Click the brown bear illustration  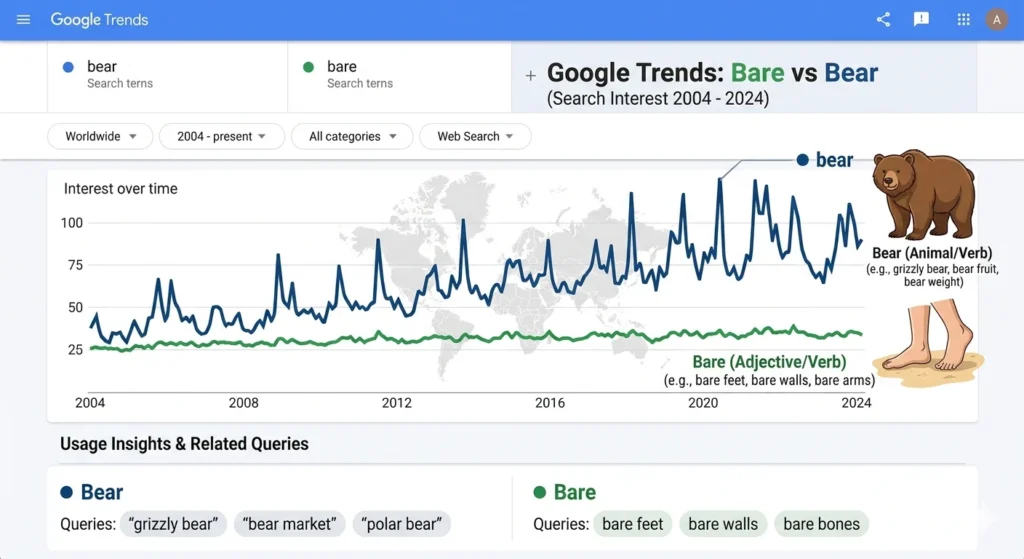pyautogui.click(x=923, y=195)
